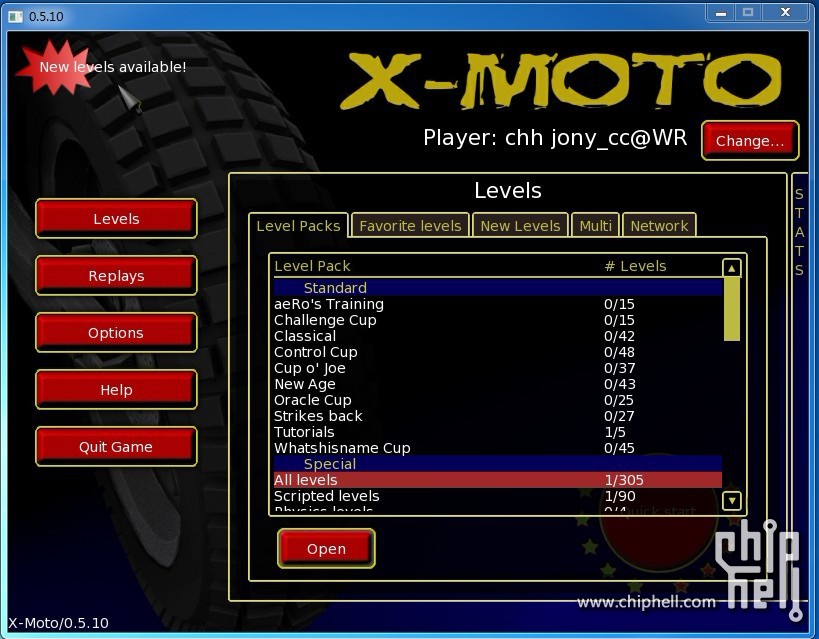Expand the vertical STATS side panel

[799, 232]
